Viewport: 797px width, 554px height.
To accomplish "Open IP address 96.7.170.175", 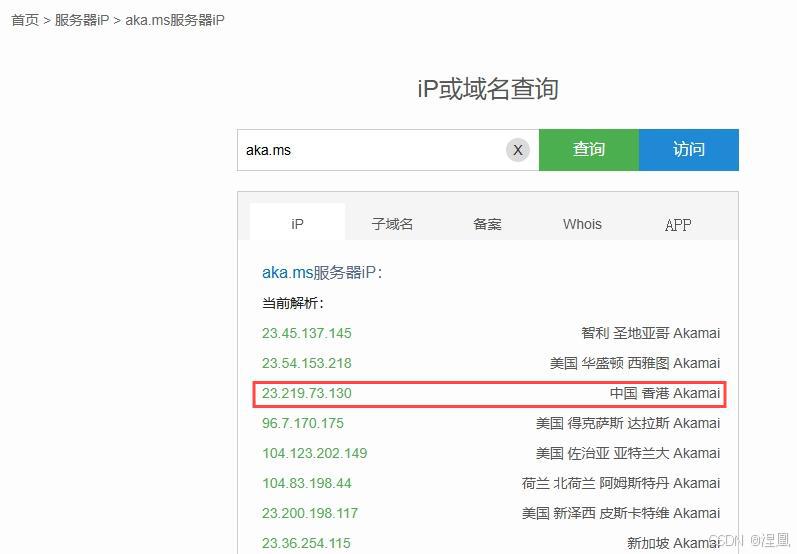I will coord(303,423).
